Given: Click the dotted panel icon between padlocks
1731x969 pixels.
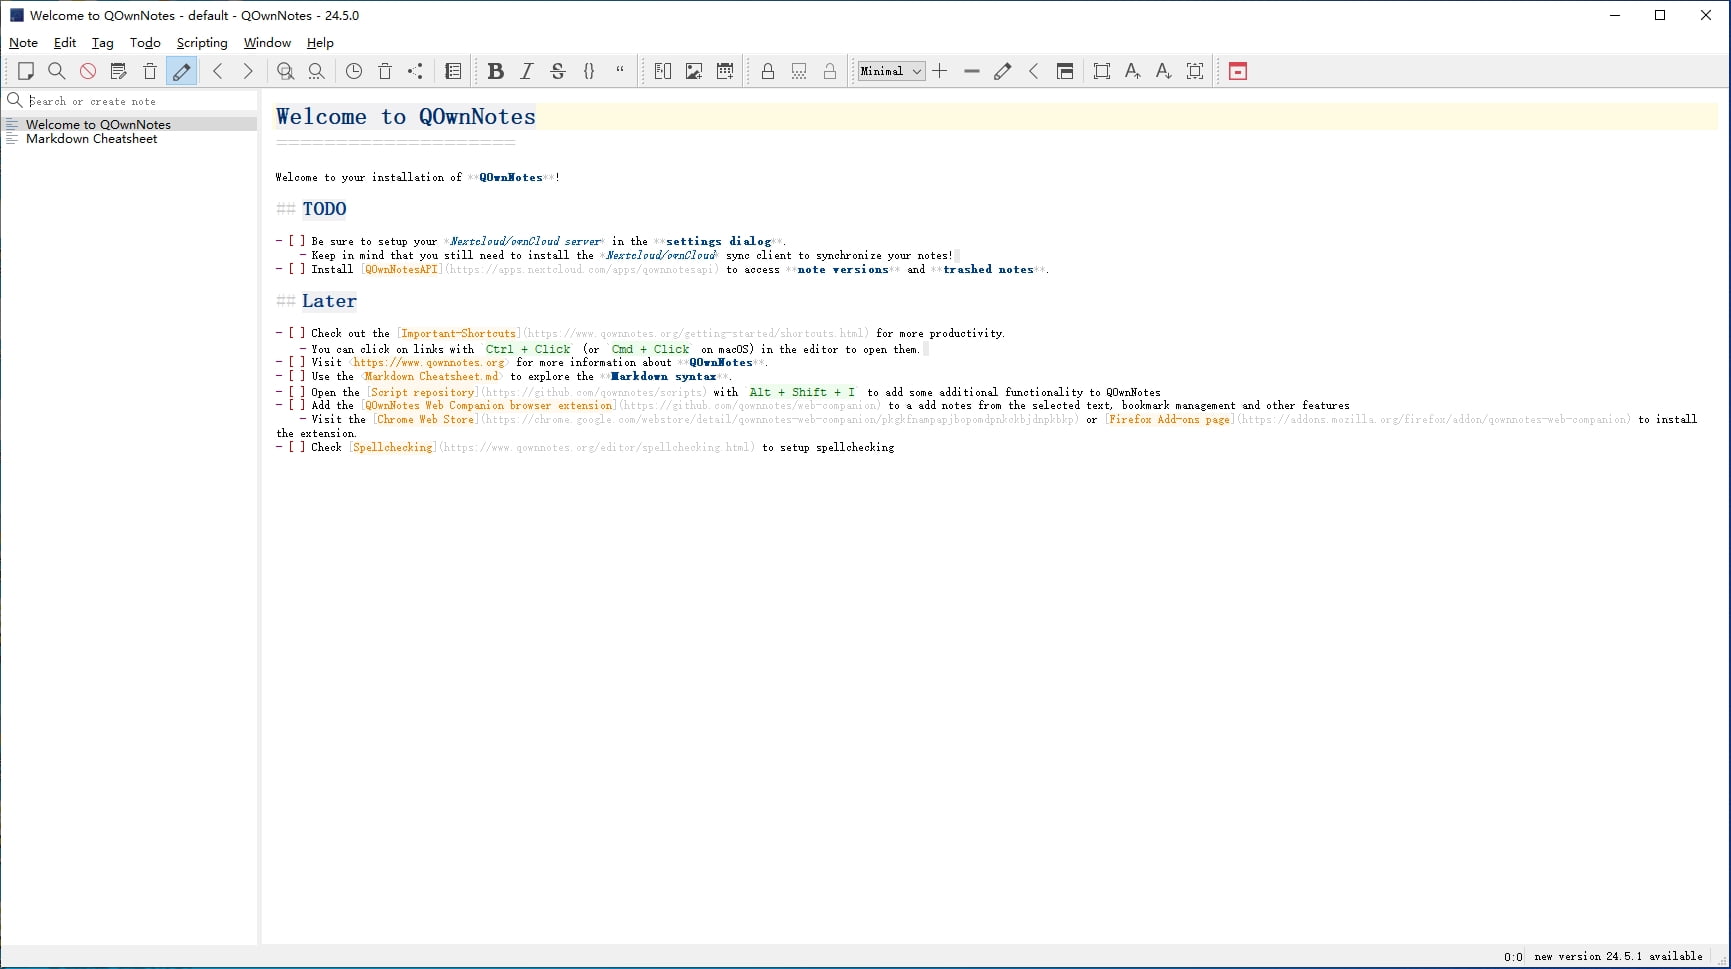Looking at the screenshot, I should pyautogui.click(x=799, y=71).
